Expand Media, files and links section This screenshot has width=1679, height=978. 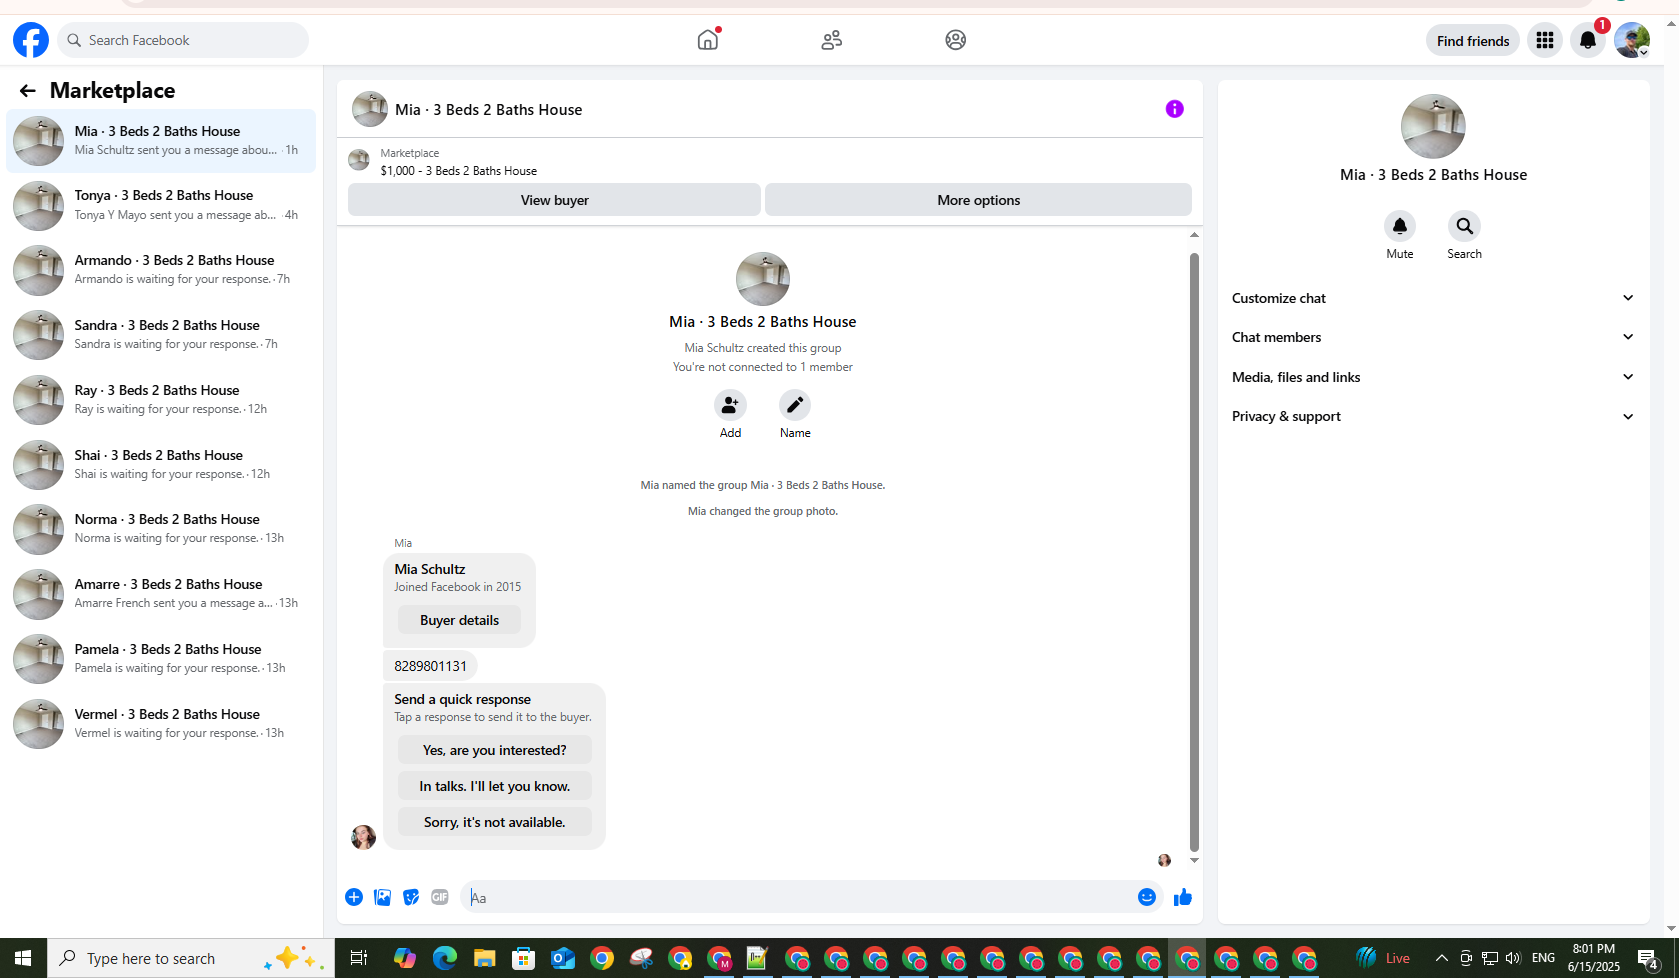click(1433, 377)
